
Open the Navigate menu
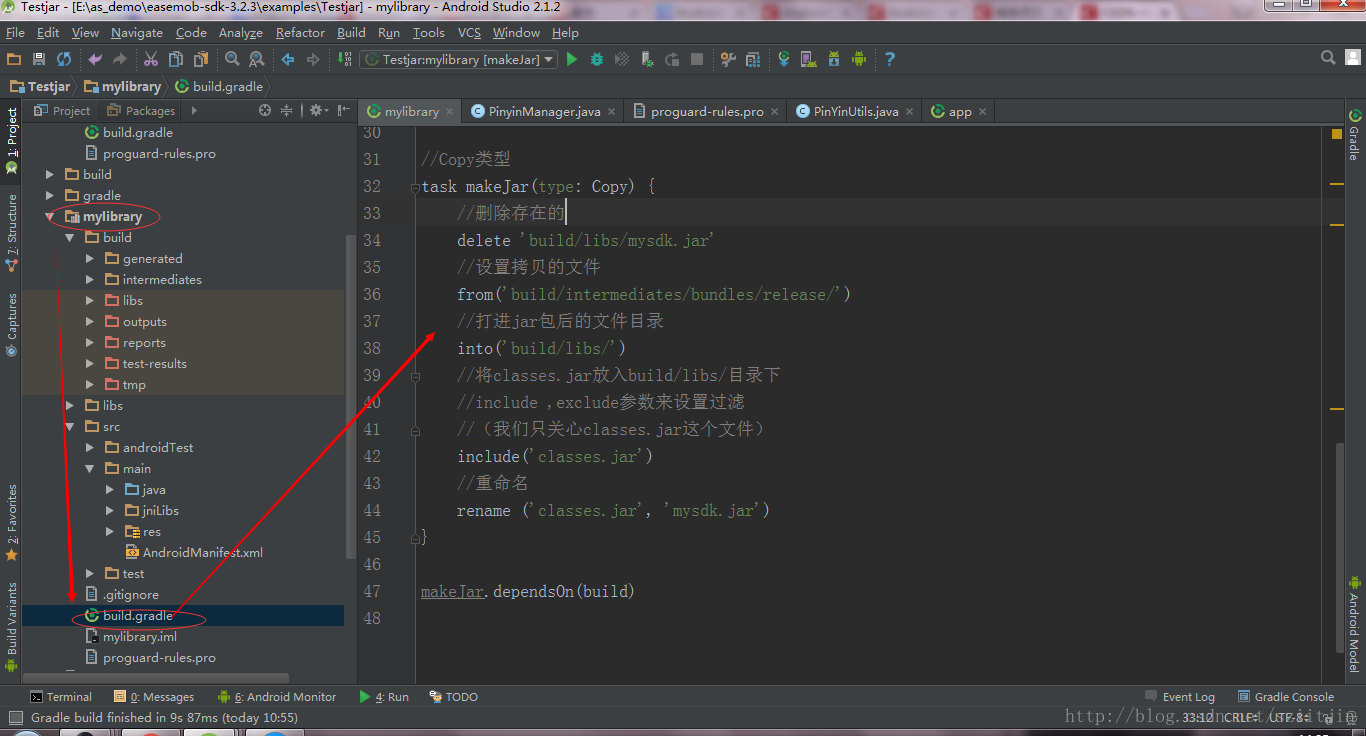pos(136,32)
